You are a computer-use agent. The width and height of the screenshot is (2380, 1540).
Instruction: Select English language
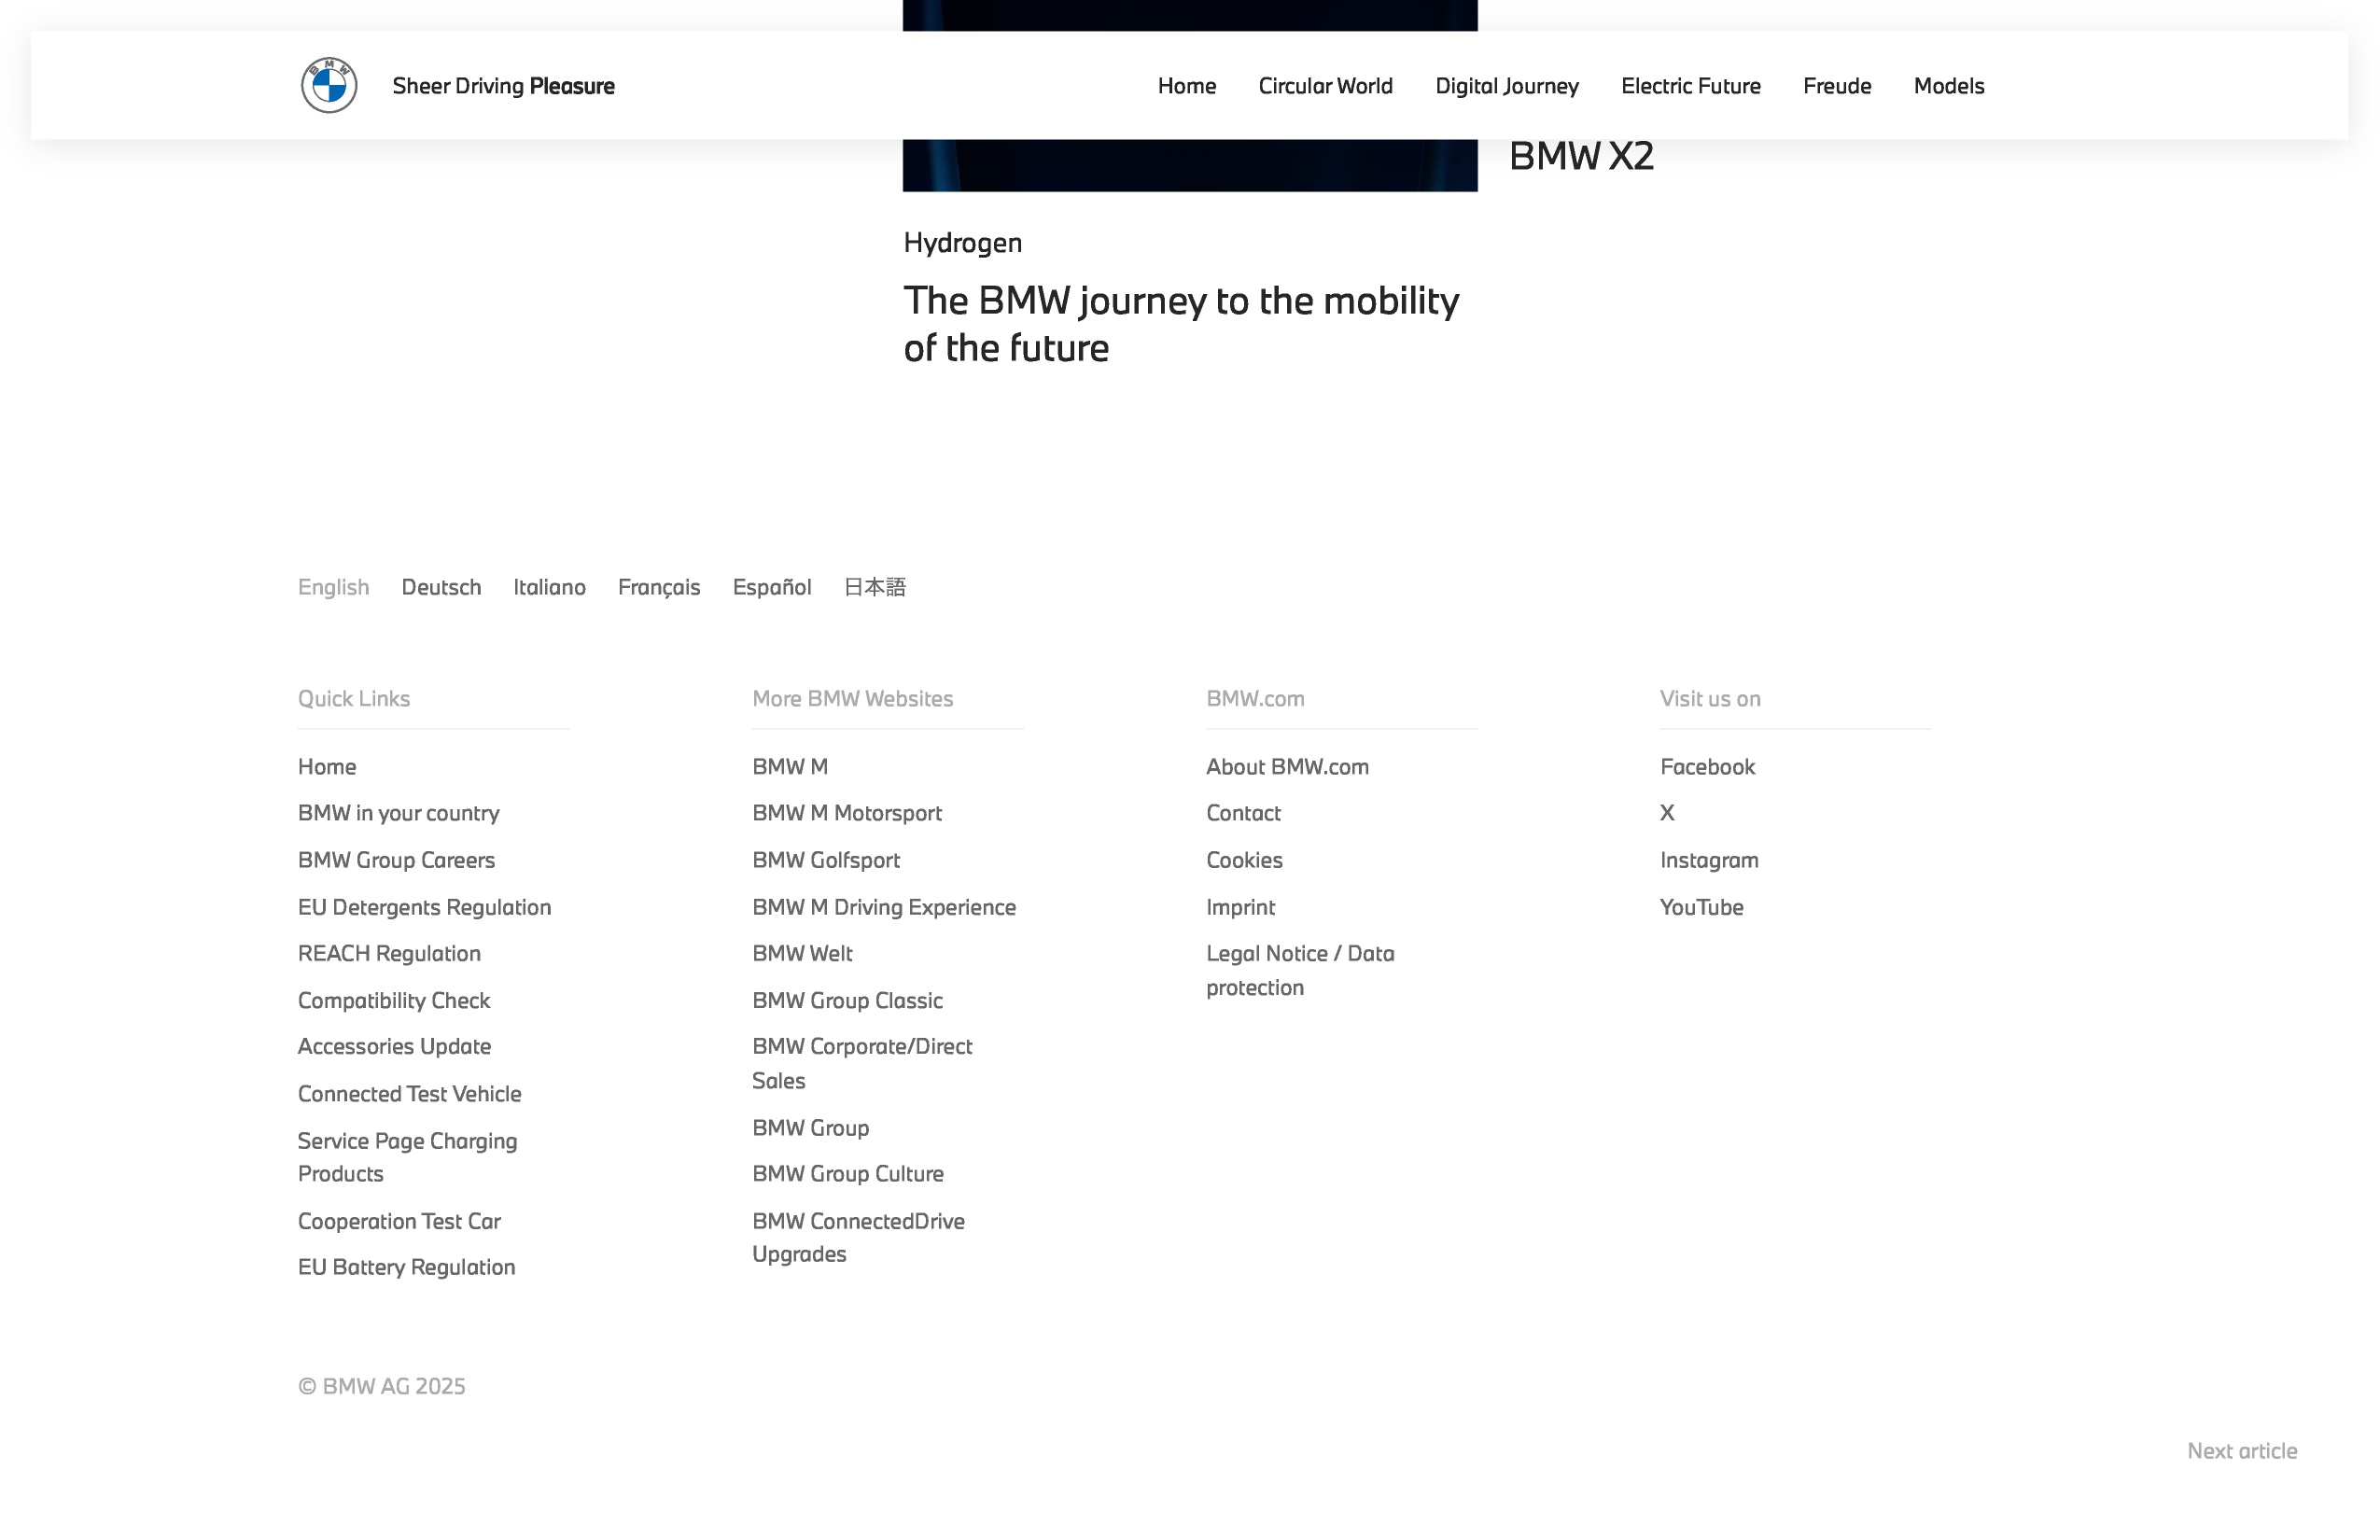click(x=333, y=587)
